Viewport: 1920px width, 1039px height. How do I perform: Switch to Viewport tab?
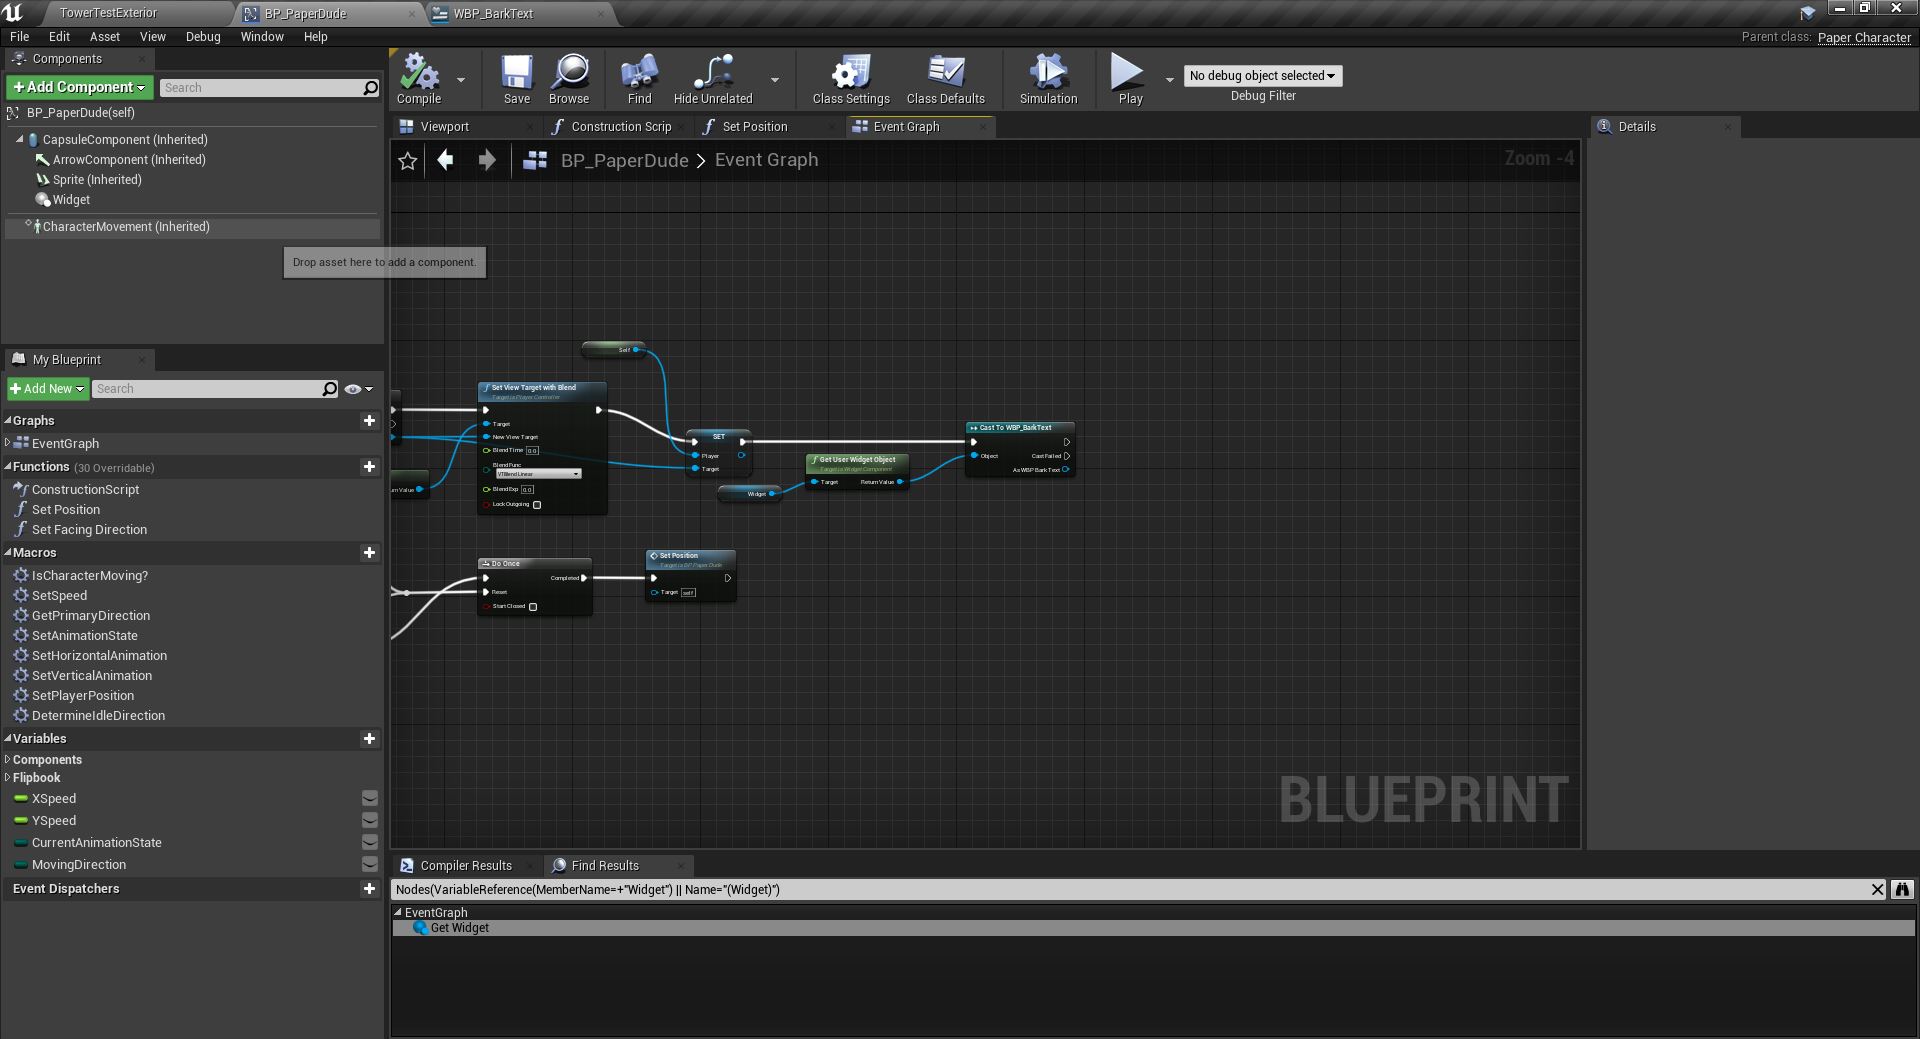pos(444,127)
